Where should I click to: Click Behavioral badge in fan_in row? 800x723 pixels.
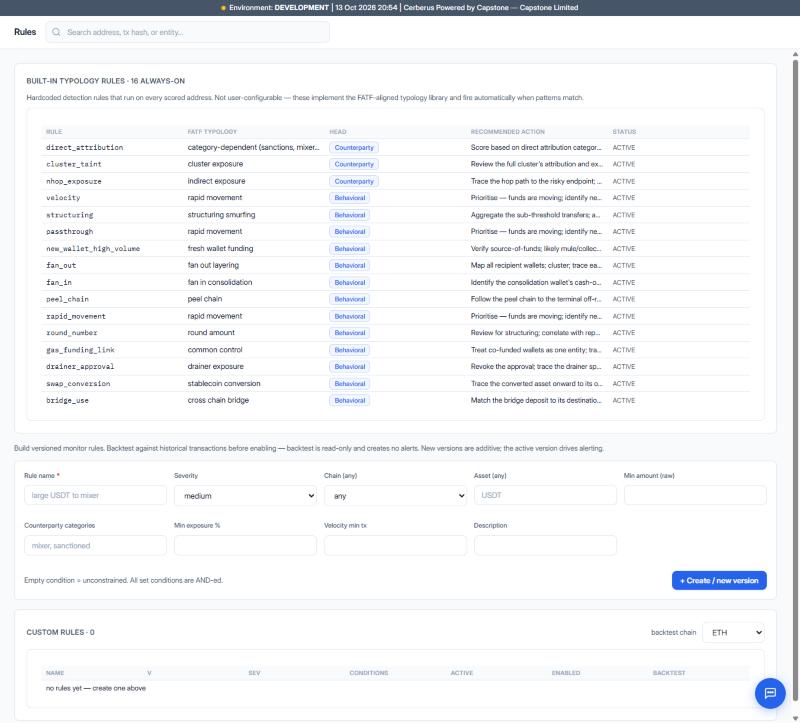click(x=349, y=282)
